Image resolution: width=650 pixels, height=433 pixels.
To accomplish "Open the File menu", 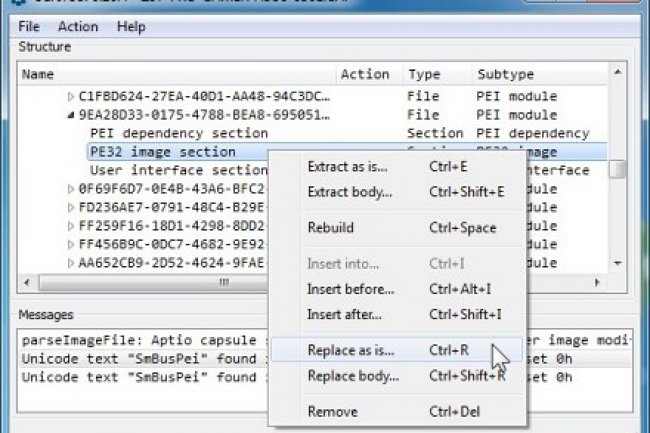I will pos(29,26).
